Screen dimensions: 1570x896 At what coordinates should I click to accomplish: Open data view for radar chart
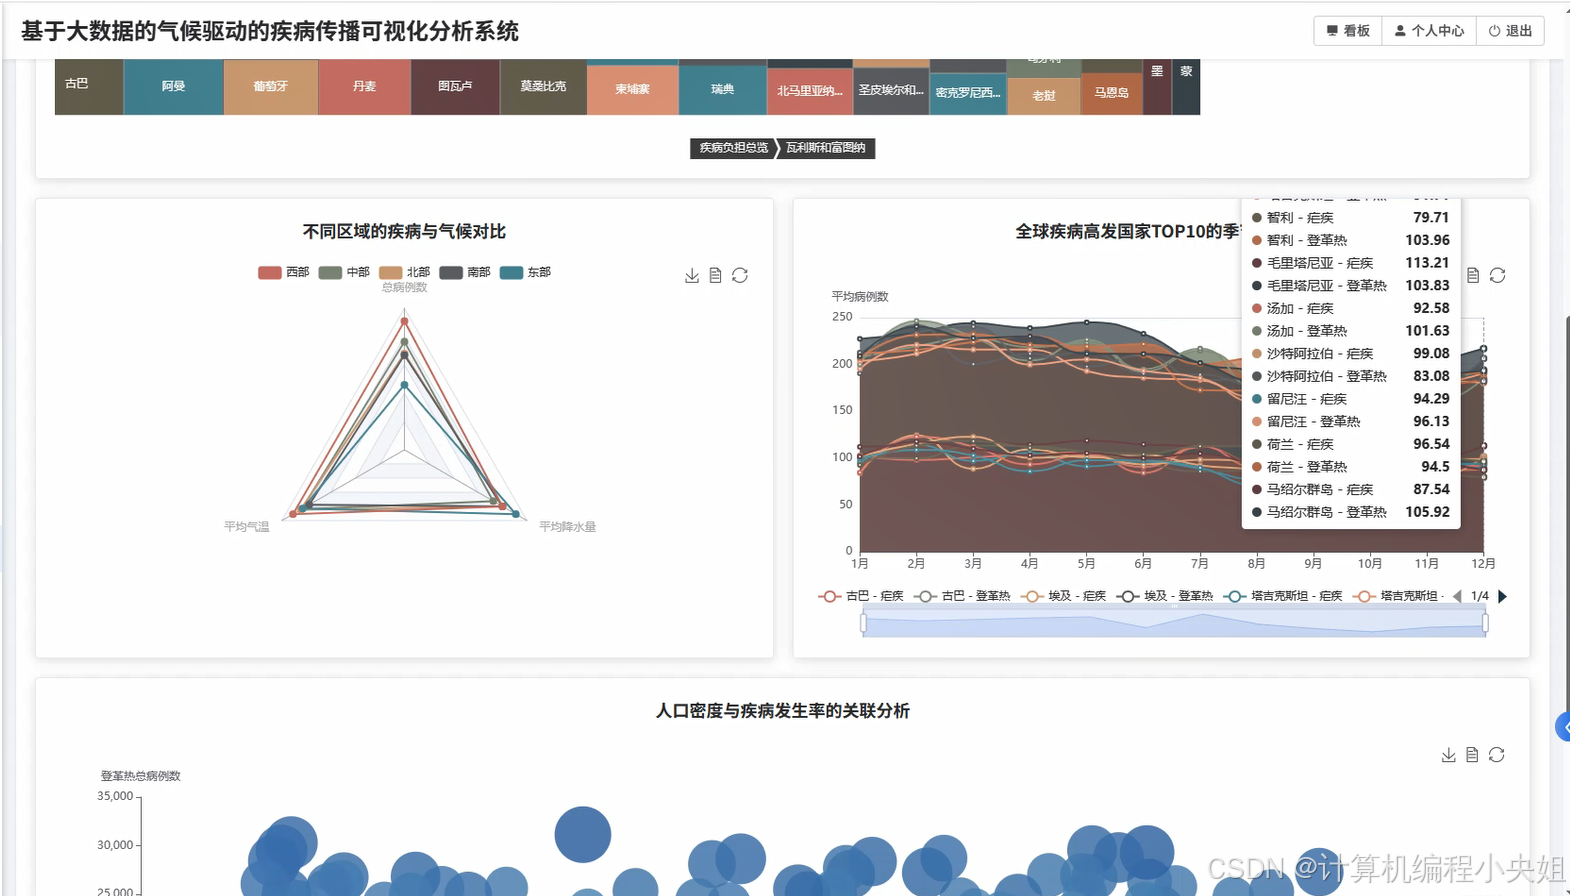click(716, 275)
